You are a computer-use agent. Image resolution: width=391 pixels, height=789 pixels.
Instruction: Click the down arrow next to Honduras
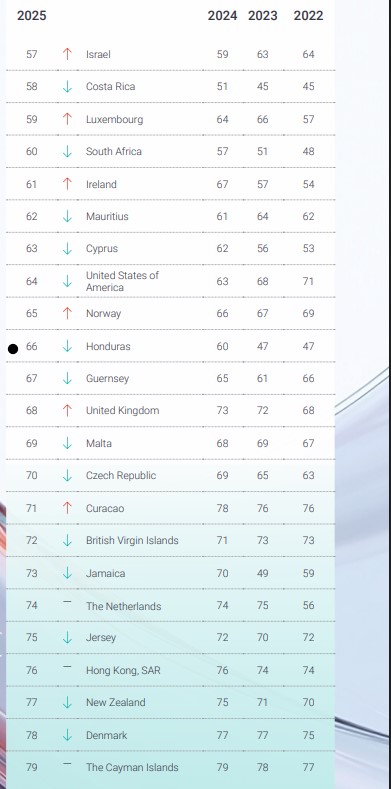point(67,346)
